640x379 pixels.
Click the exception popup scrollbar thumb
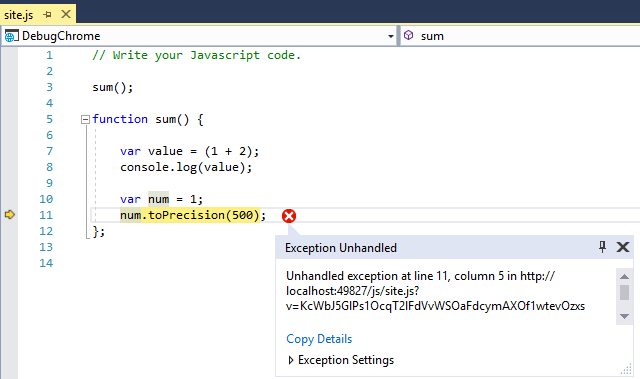tap(624, 293)
